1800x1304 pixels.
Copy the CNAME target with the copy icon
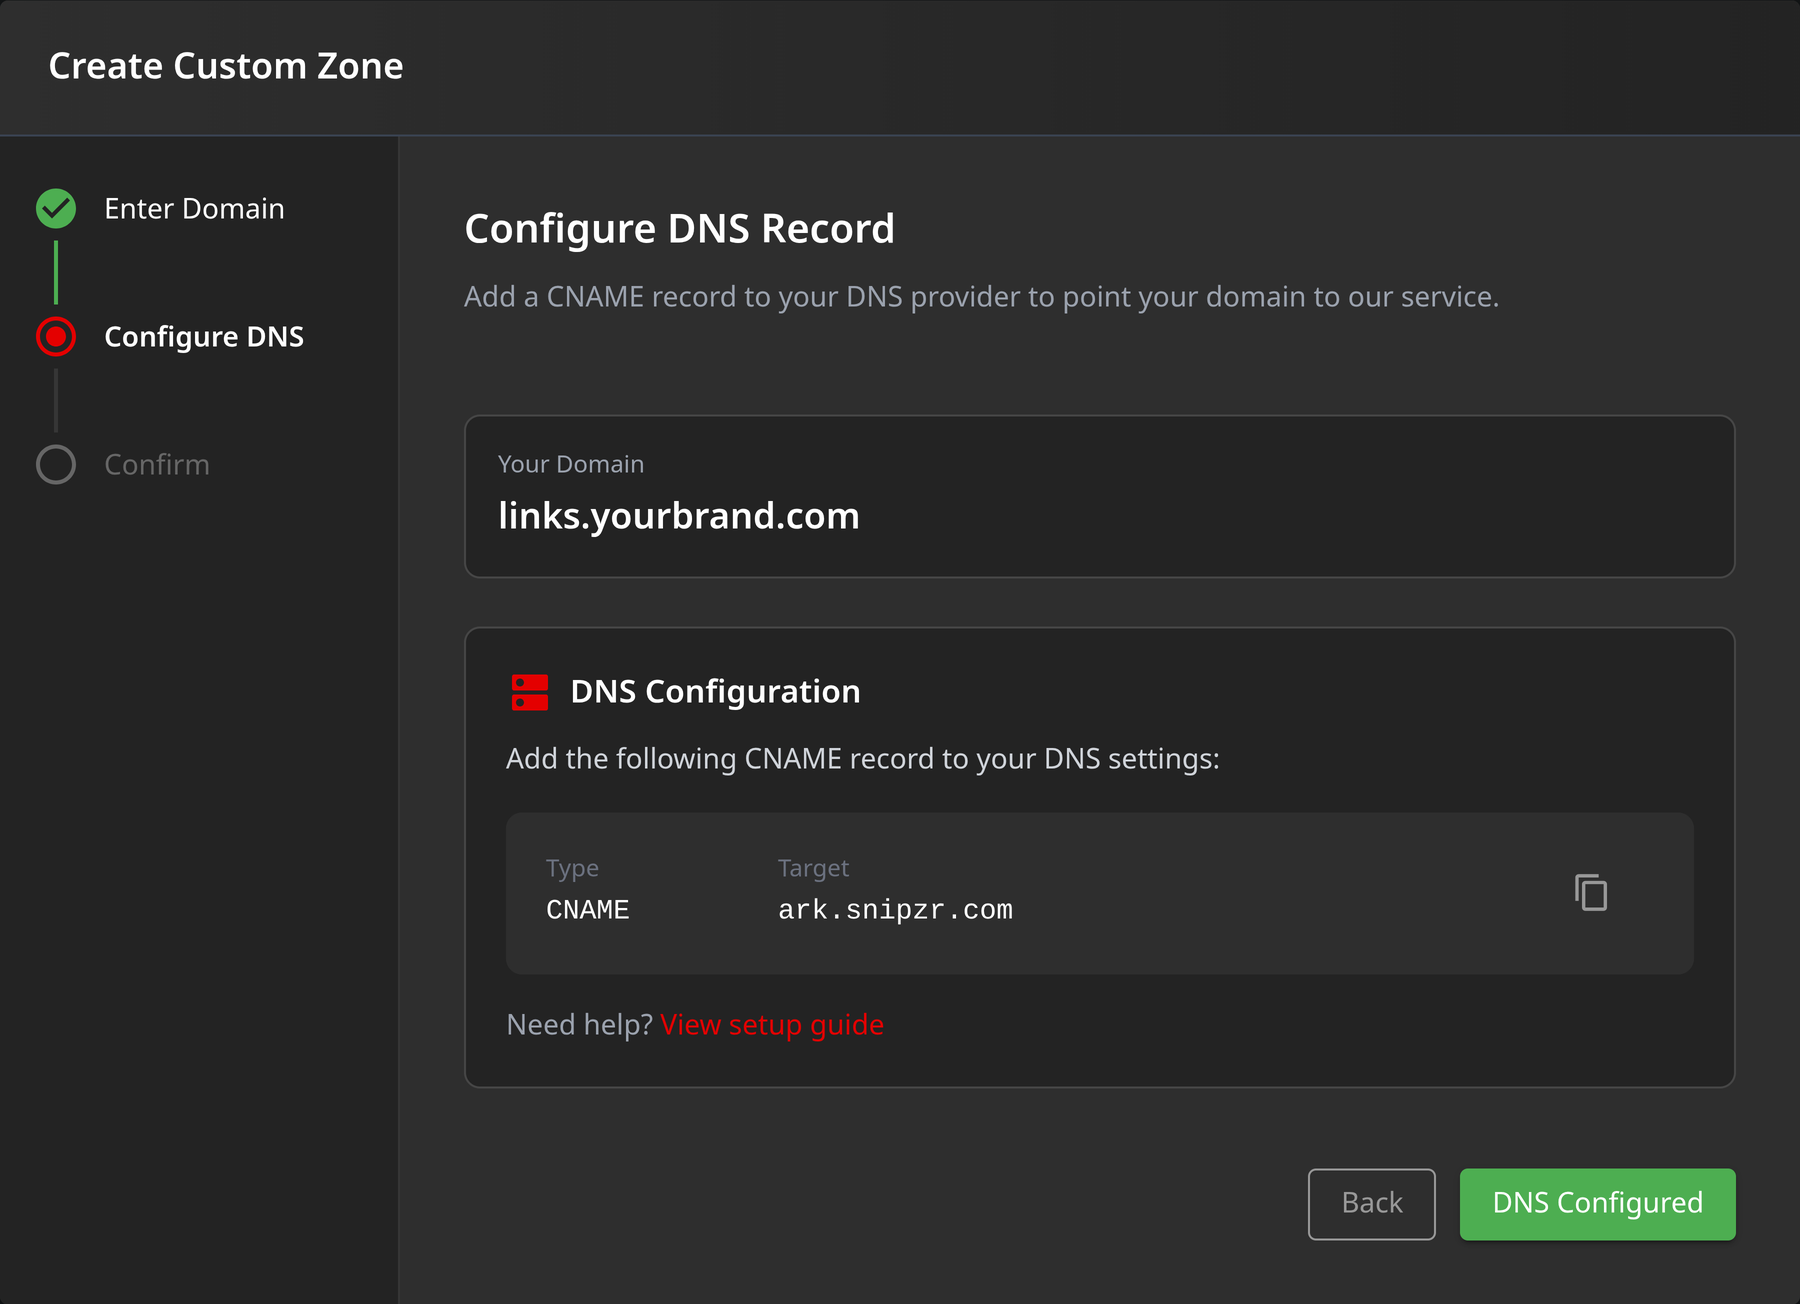coord(1590,892)
